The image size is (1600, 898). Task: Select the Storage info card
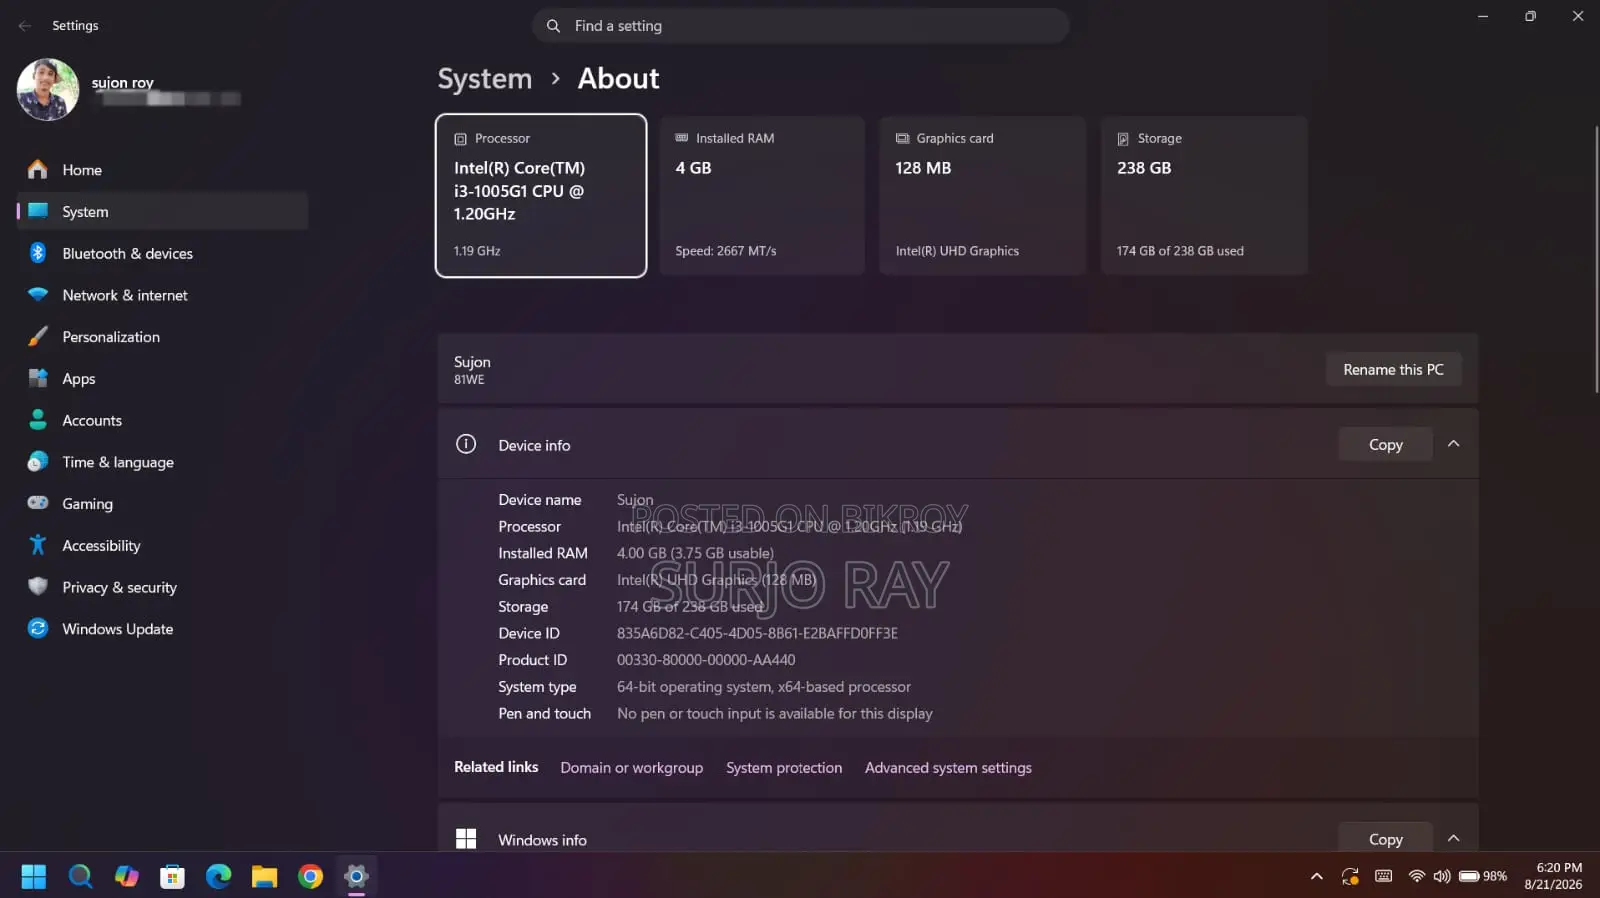tap(1204, 195)
